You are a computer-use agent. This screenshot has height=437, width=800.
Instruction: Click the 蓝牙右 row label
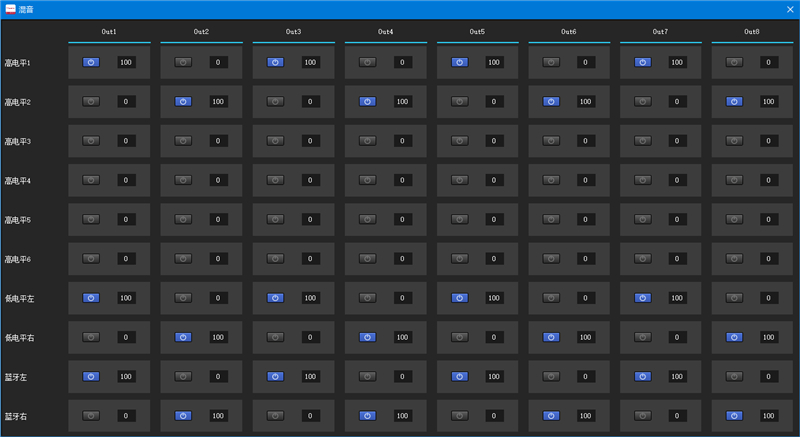[16, 416]
